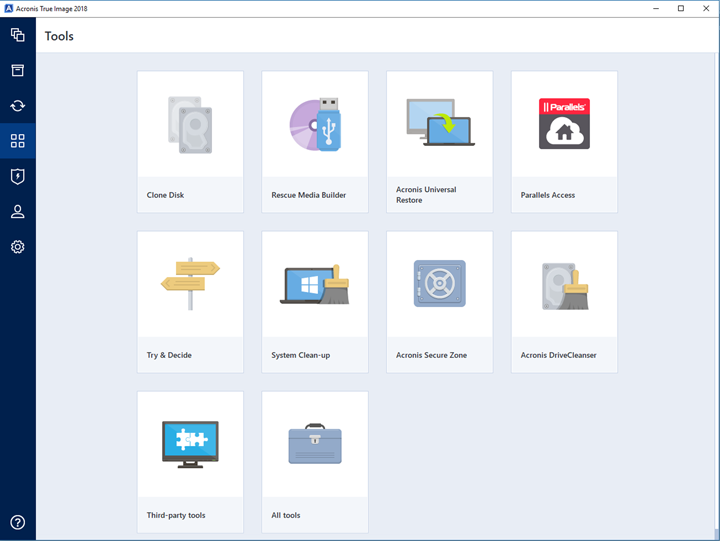Screen dimensions: 720x541
Task: Open Rescue Media Builder tile
Action: click(x=315, y=141)
